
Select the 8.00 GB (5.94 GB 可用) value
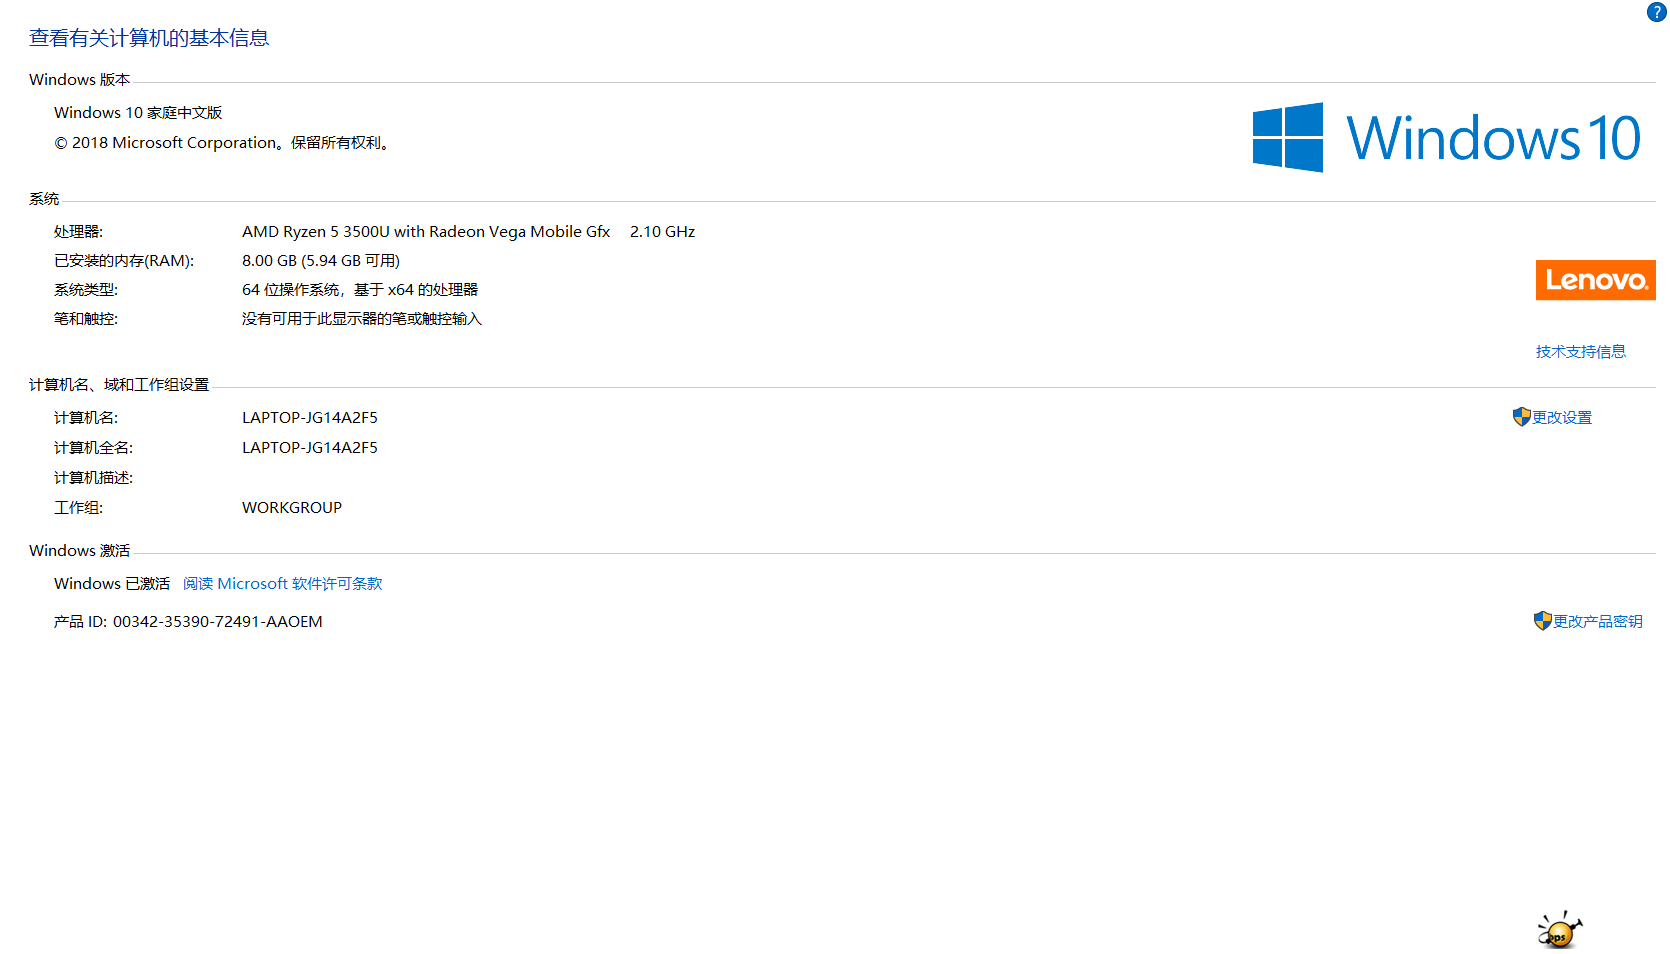(x=321, y=260)
